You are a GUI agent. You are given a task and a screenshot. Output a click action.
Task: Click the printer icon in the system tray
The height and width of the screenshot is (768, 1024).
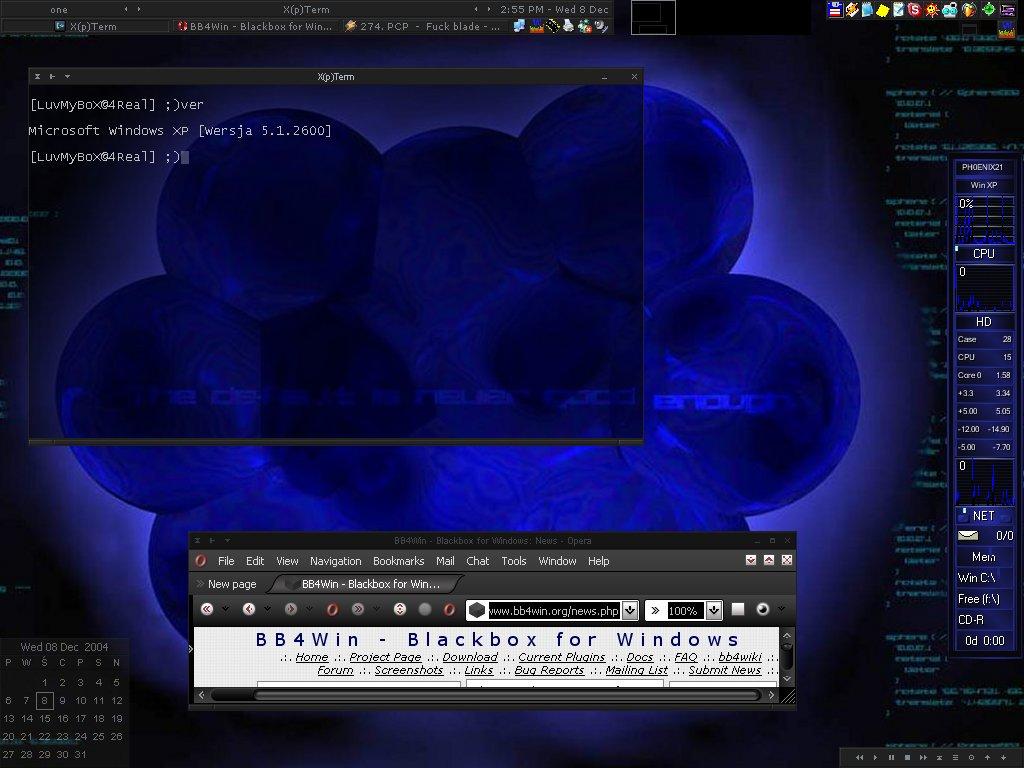[x=568, y=26]
